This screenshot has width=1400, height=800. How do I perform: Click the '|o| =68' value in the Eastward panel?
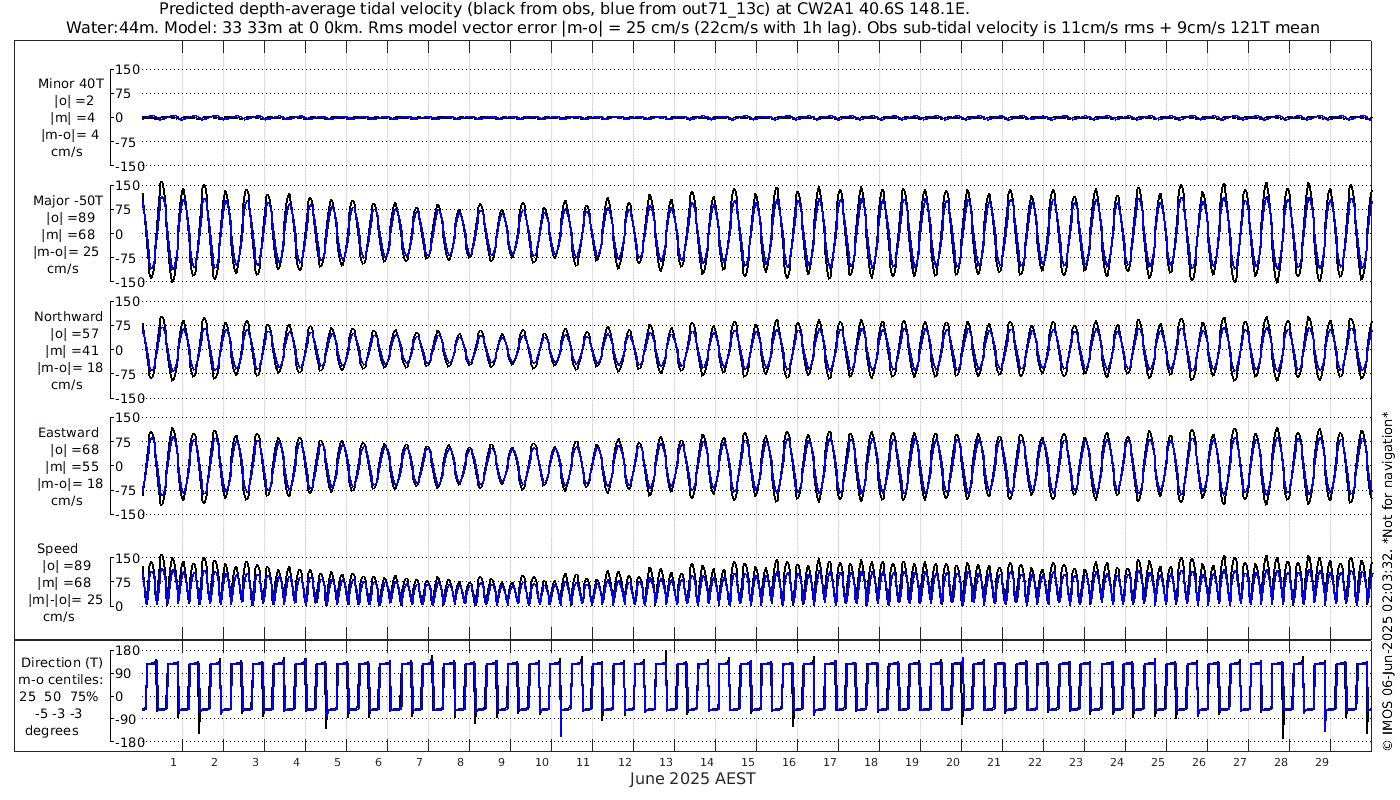(68, 449)
